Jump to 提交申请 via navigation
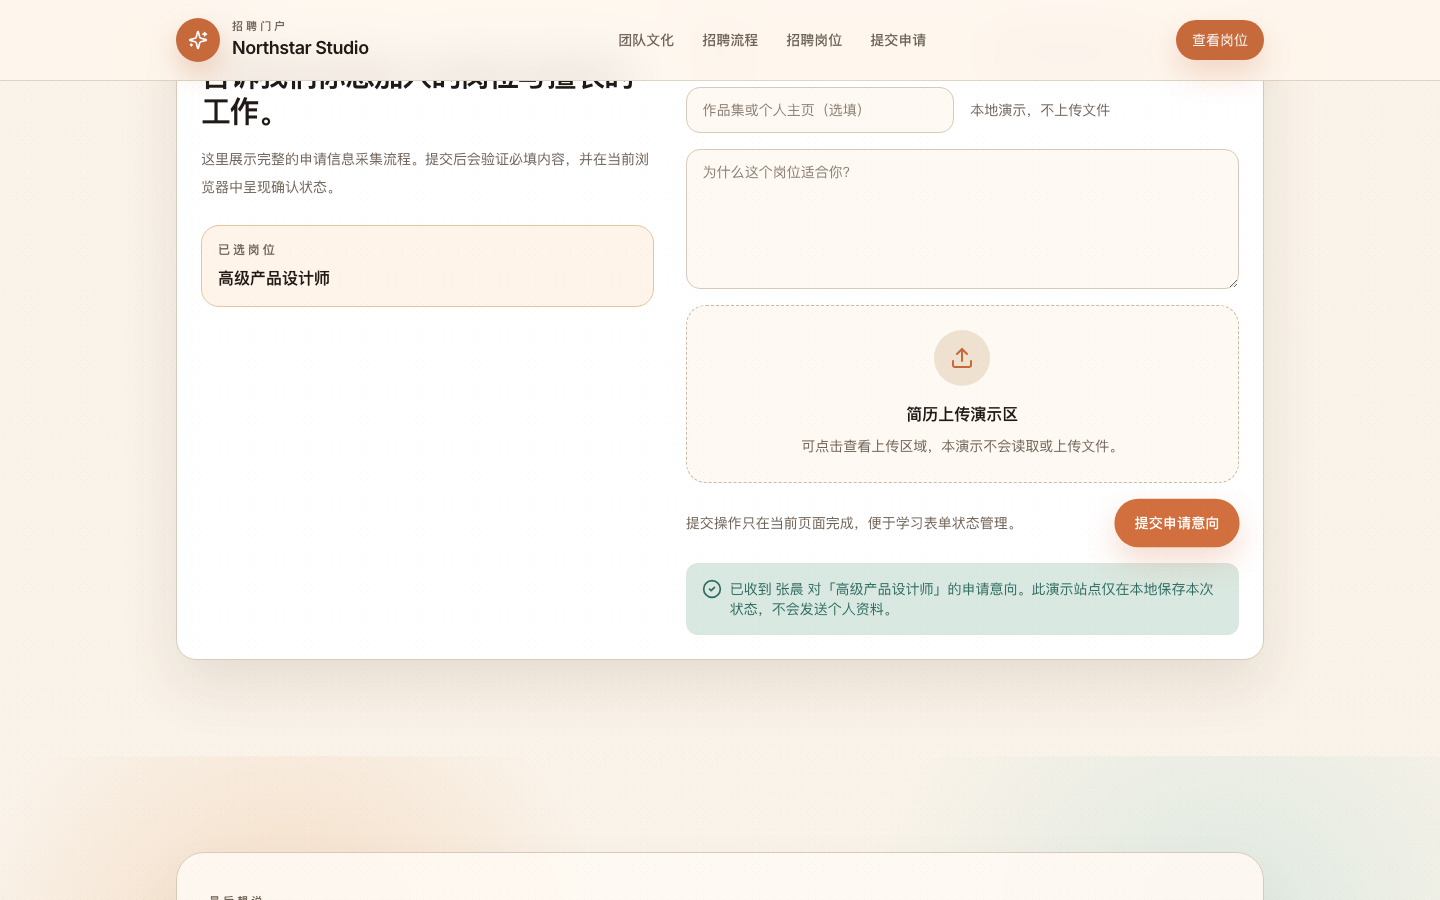This screenshot has width=1440, height=900. click(x=898, y=40)
